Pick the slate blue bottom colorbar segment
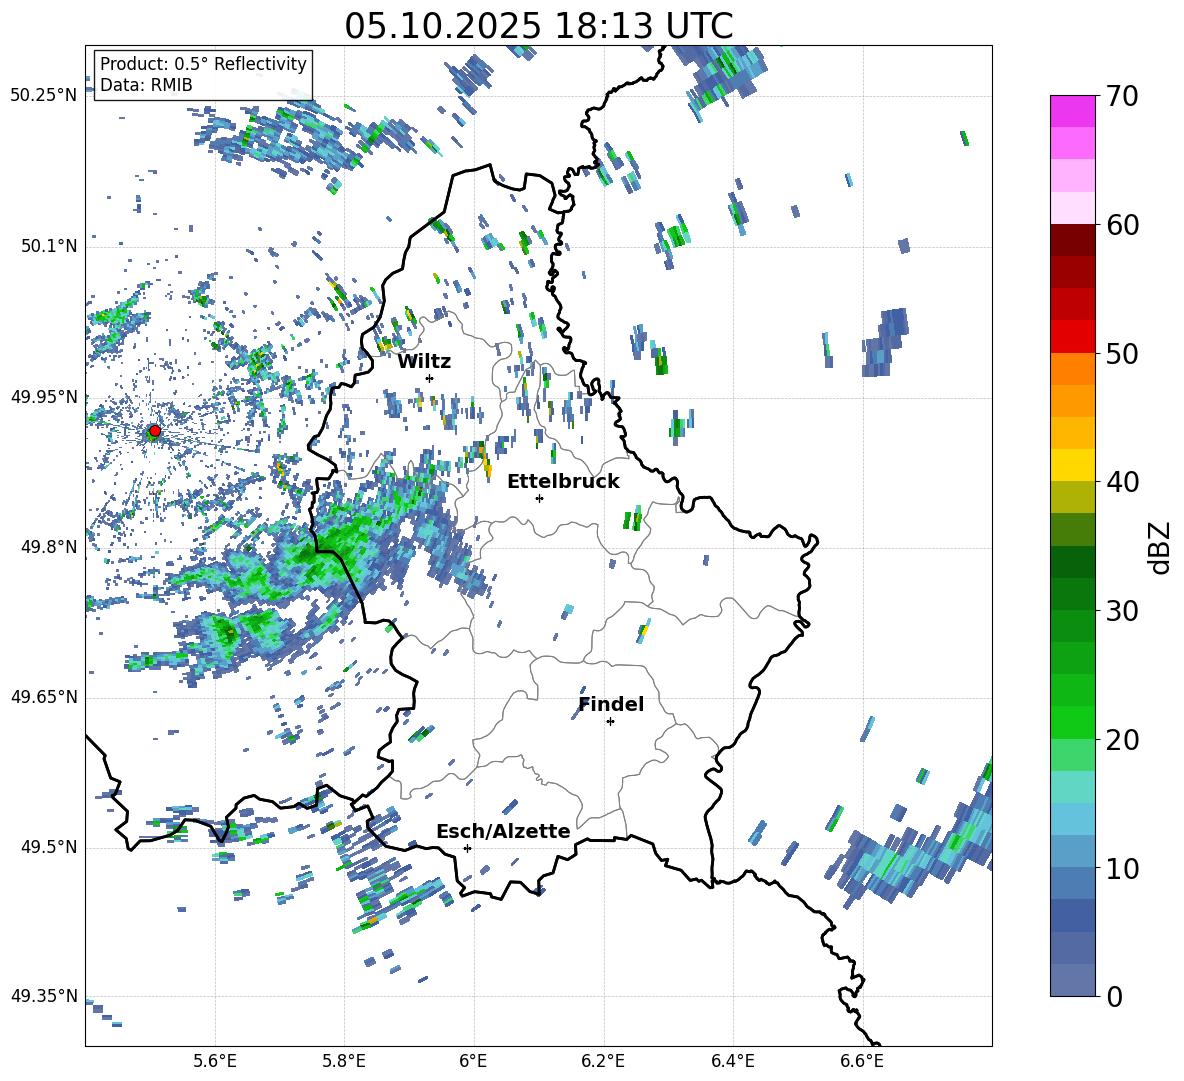 tap(1073, 980)
